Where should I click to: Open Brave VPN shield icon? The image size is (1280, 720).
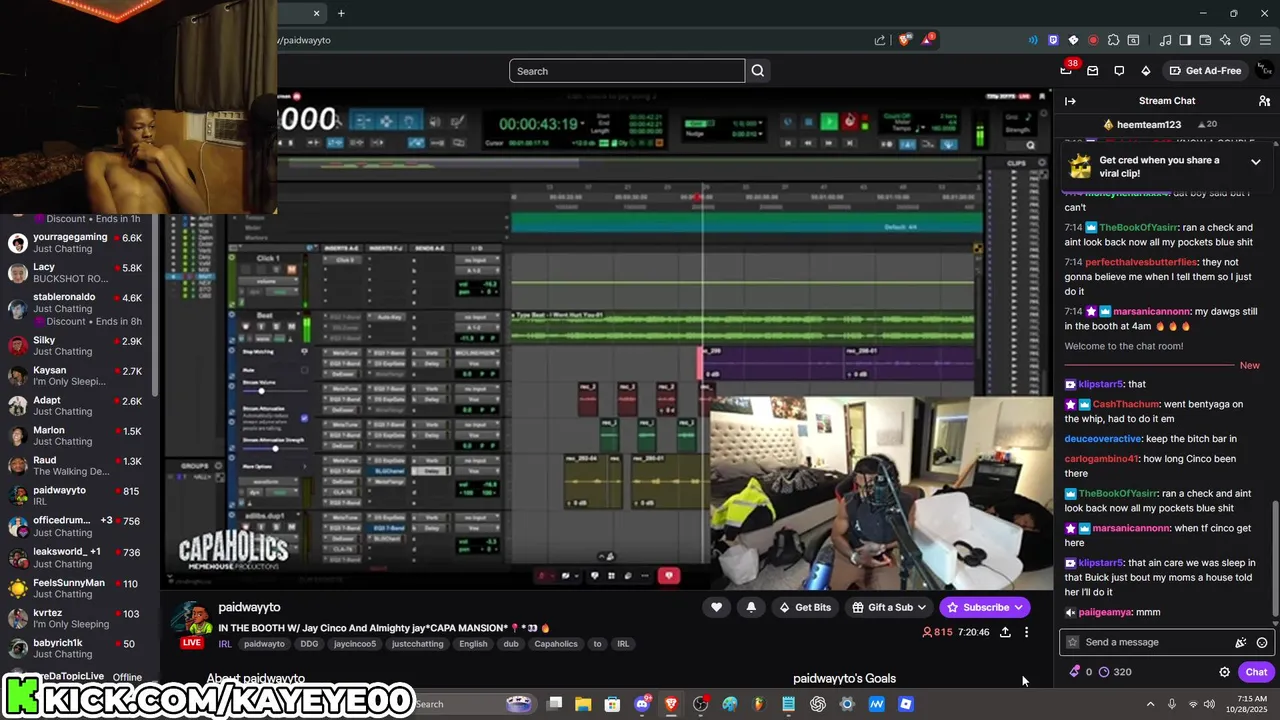[x=1245, y=40]
